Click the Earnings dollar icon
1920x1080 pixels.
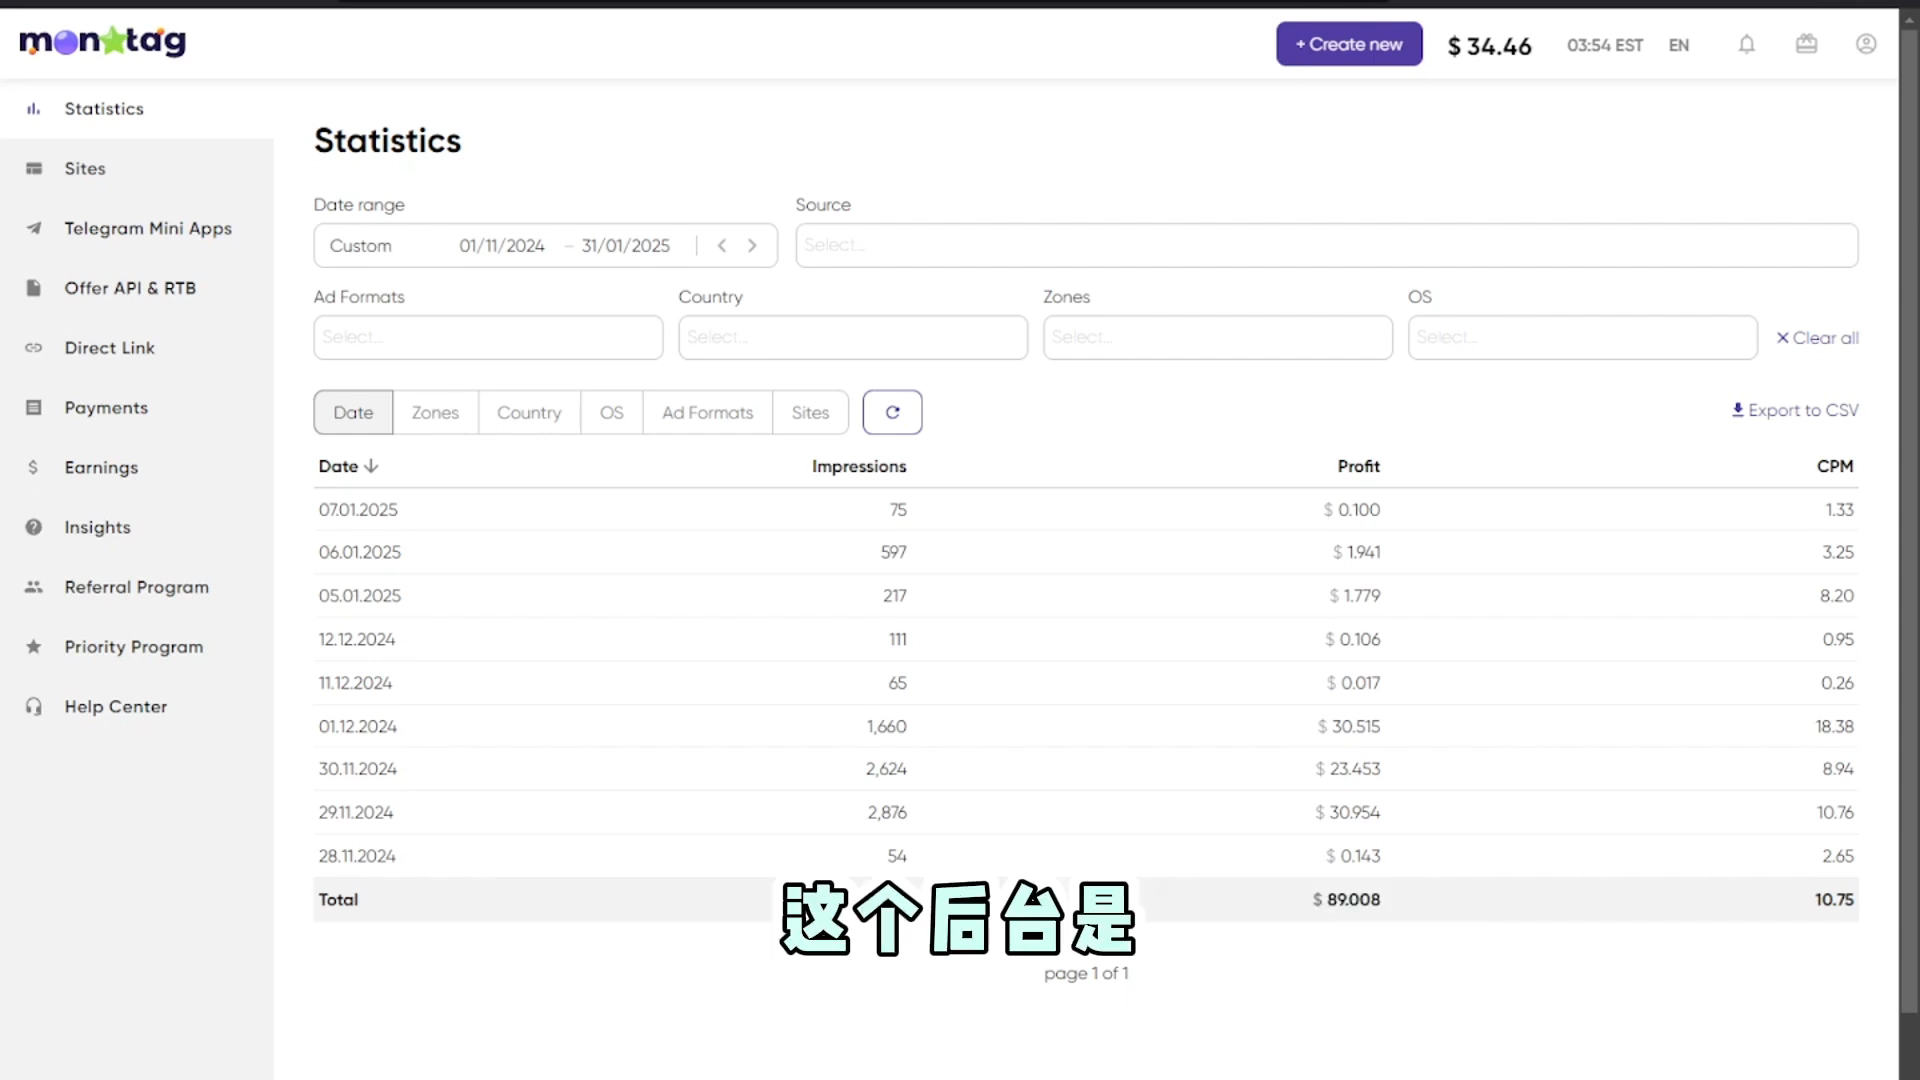34,467
